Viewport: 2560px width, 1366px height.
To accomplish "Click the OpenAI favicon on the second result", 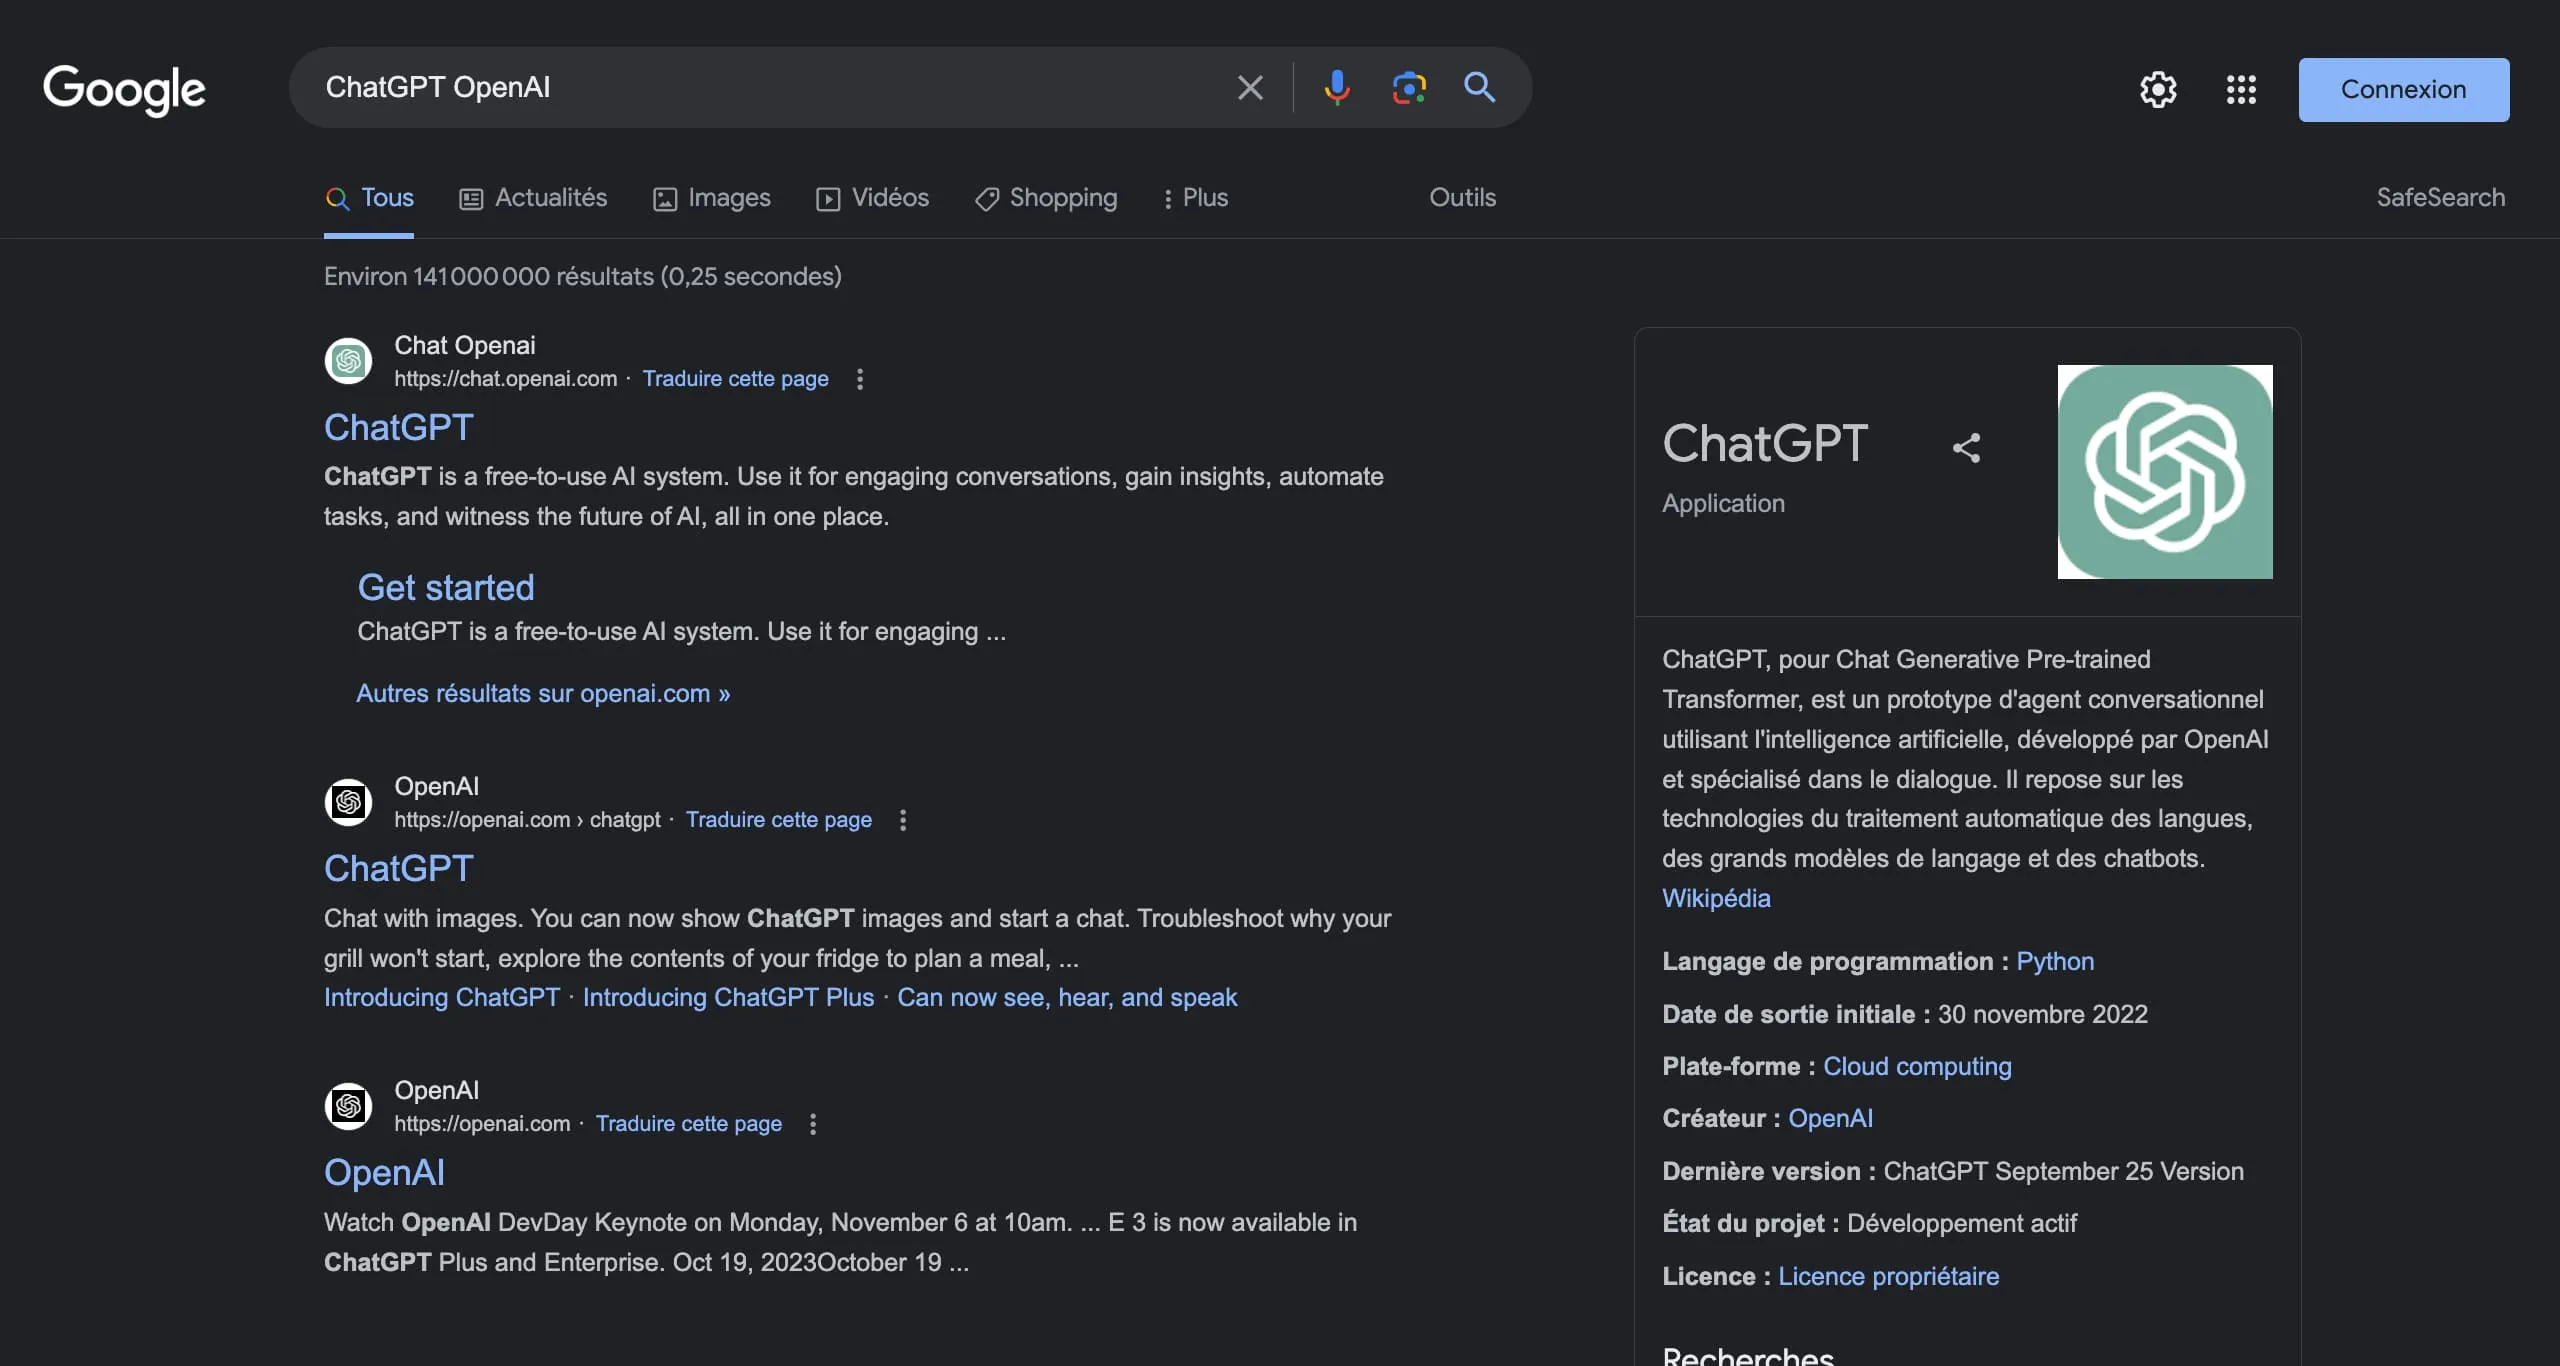I will [348, 802].
